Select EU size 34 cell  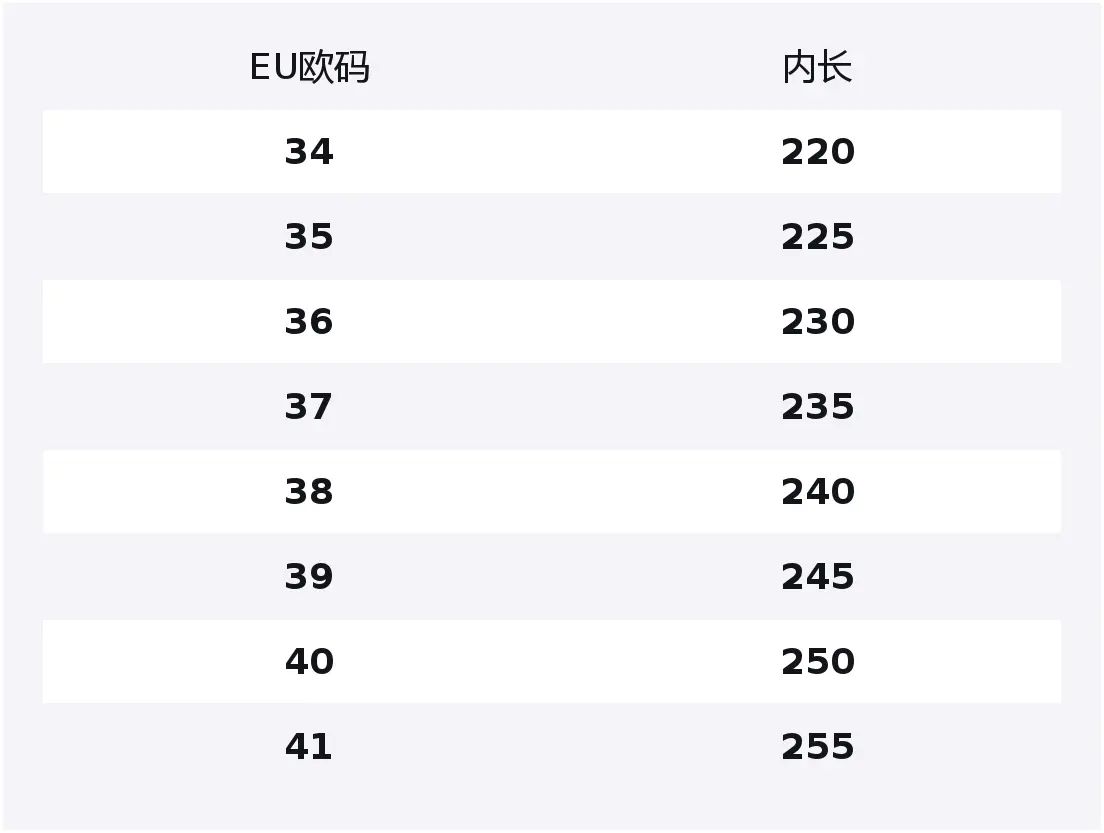coord(309,152)
